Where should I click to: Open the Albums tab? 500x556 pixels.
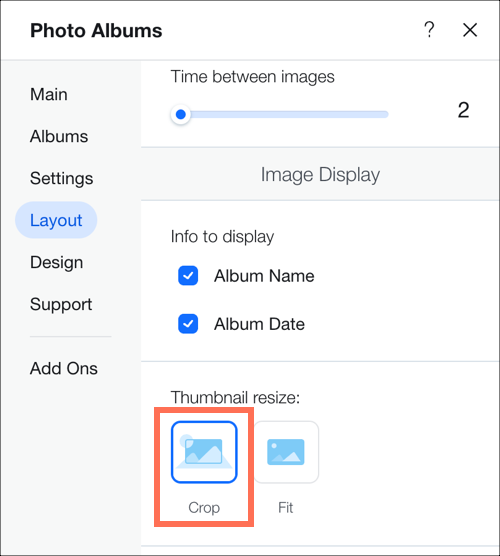pyautogui.click(x=59, y=136)
